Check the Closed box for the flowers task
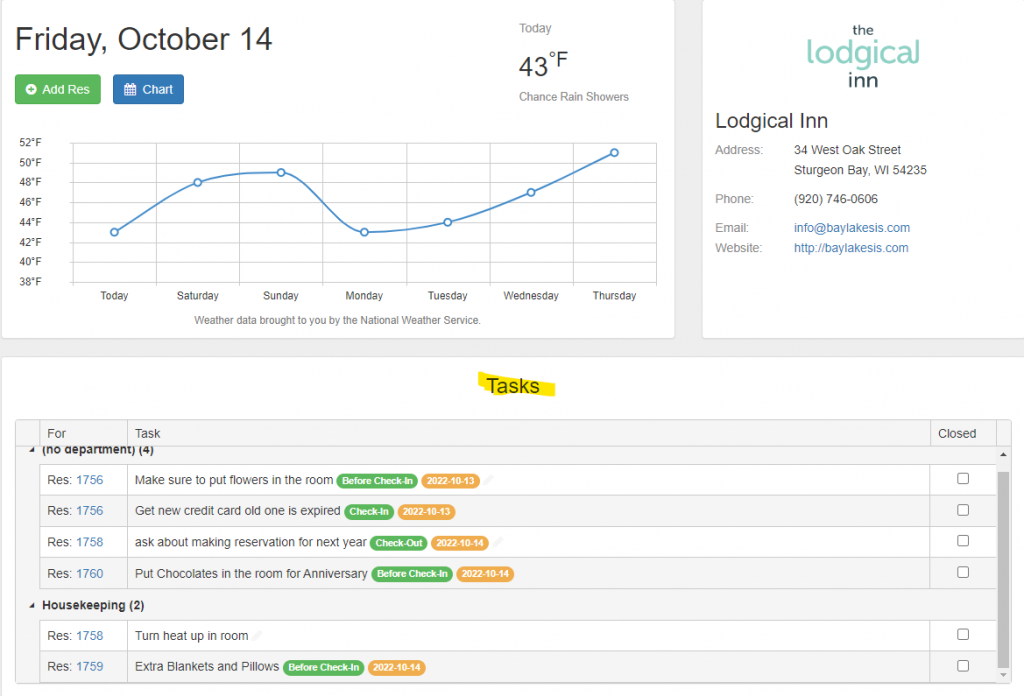The width and height of the screenshot is (1024, 696). 963,479
